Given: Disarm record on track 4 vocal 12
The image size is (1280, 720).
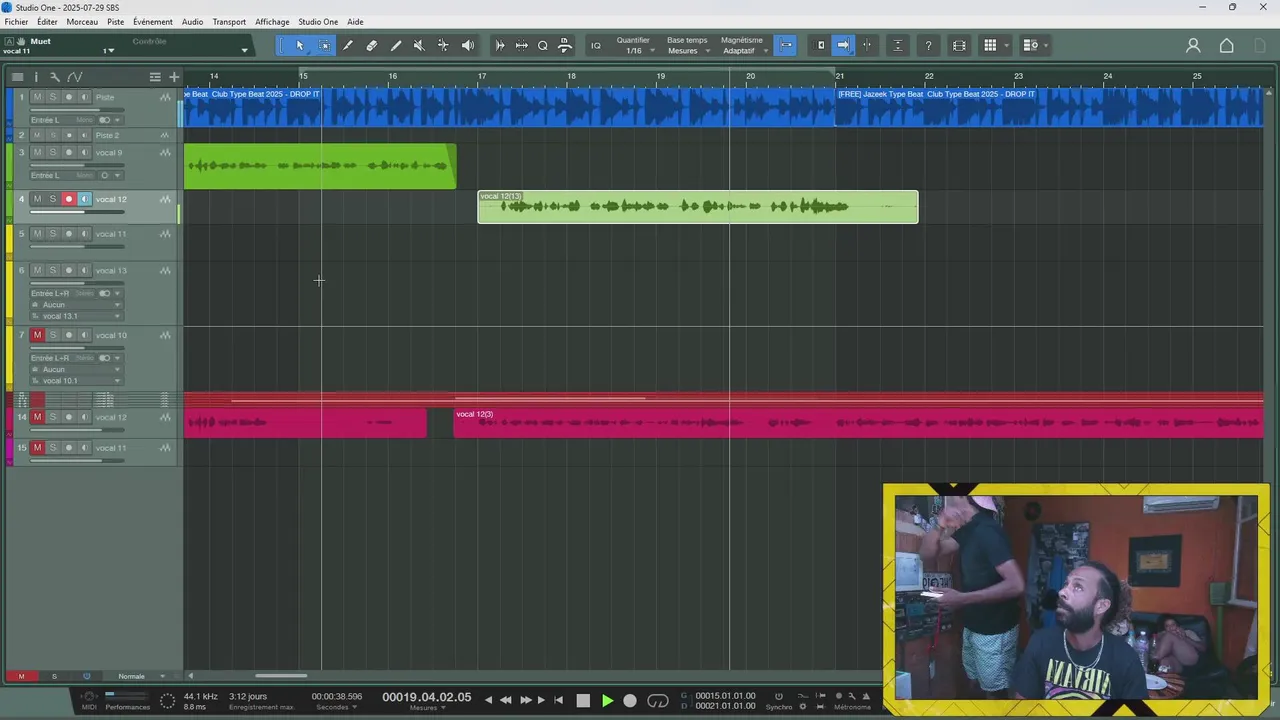Looking at the screenshot, I should tap(69, 199).
